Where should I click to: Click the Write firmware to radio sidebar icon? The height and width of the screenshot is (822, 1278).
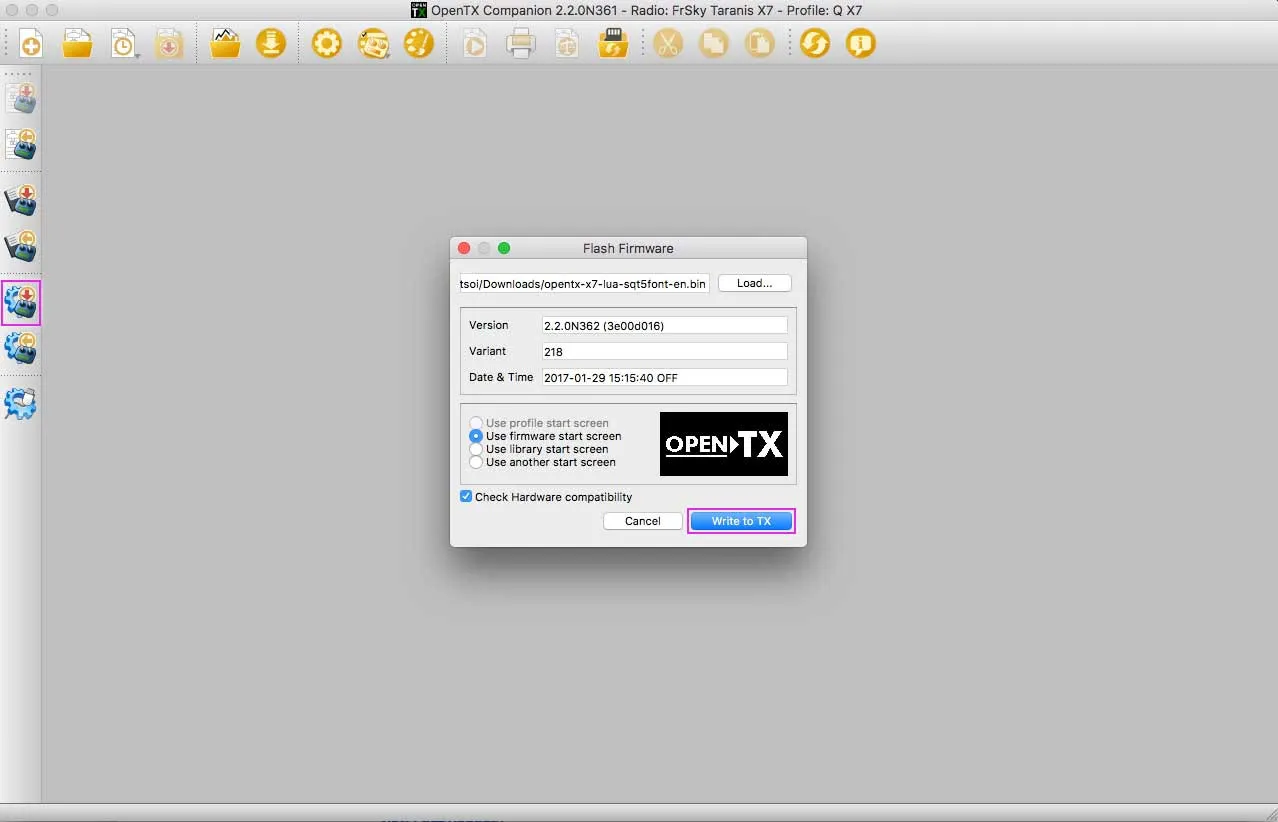point(21,301)
